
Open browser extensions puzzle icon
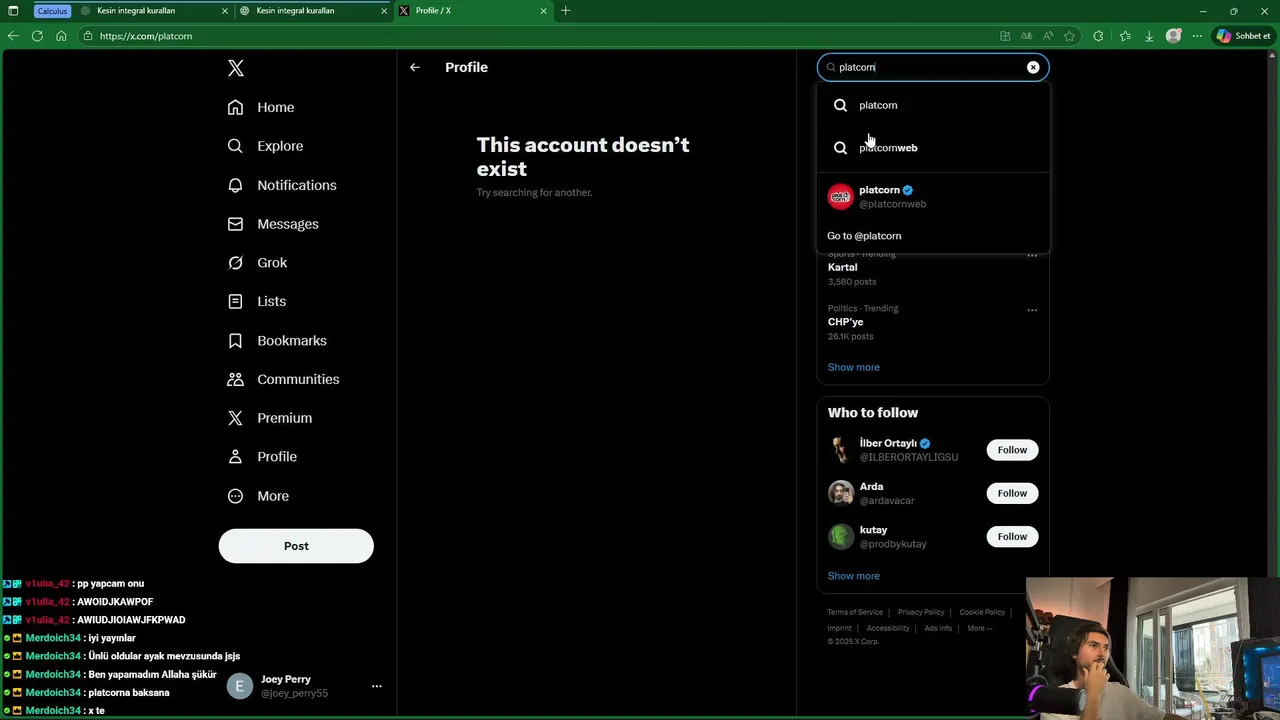point(1098,36)
